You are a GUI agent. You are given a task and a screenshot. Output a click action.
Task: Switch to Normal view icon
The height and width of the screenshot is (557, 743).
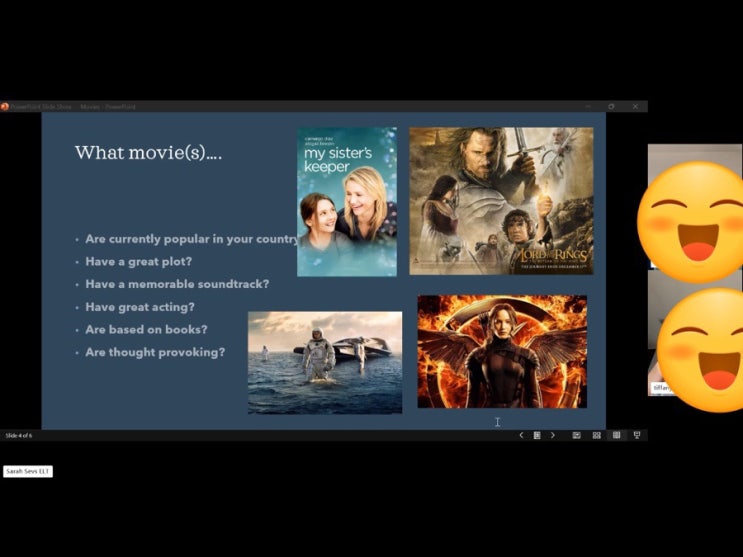576,435
